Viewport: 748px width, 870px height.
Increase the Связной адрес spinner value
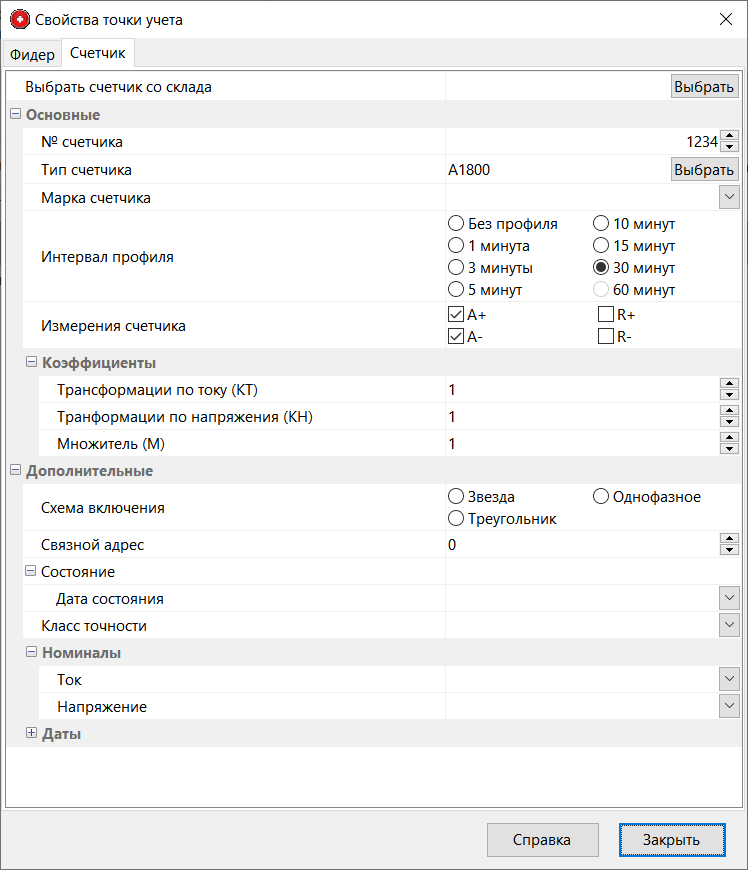tap(729, 539)
